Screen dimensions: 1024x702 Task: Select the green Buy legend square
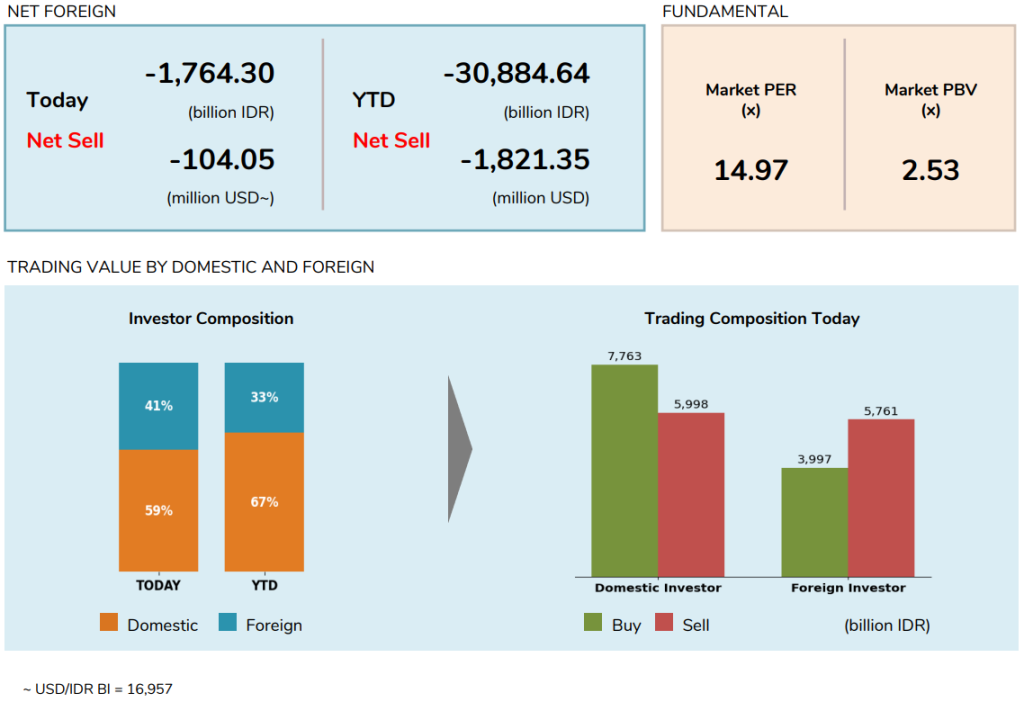[x=593, y=623]
